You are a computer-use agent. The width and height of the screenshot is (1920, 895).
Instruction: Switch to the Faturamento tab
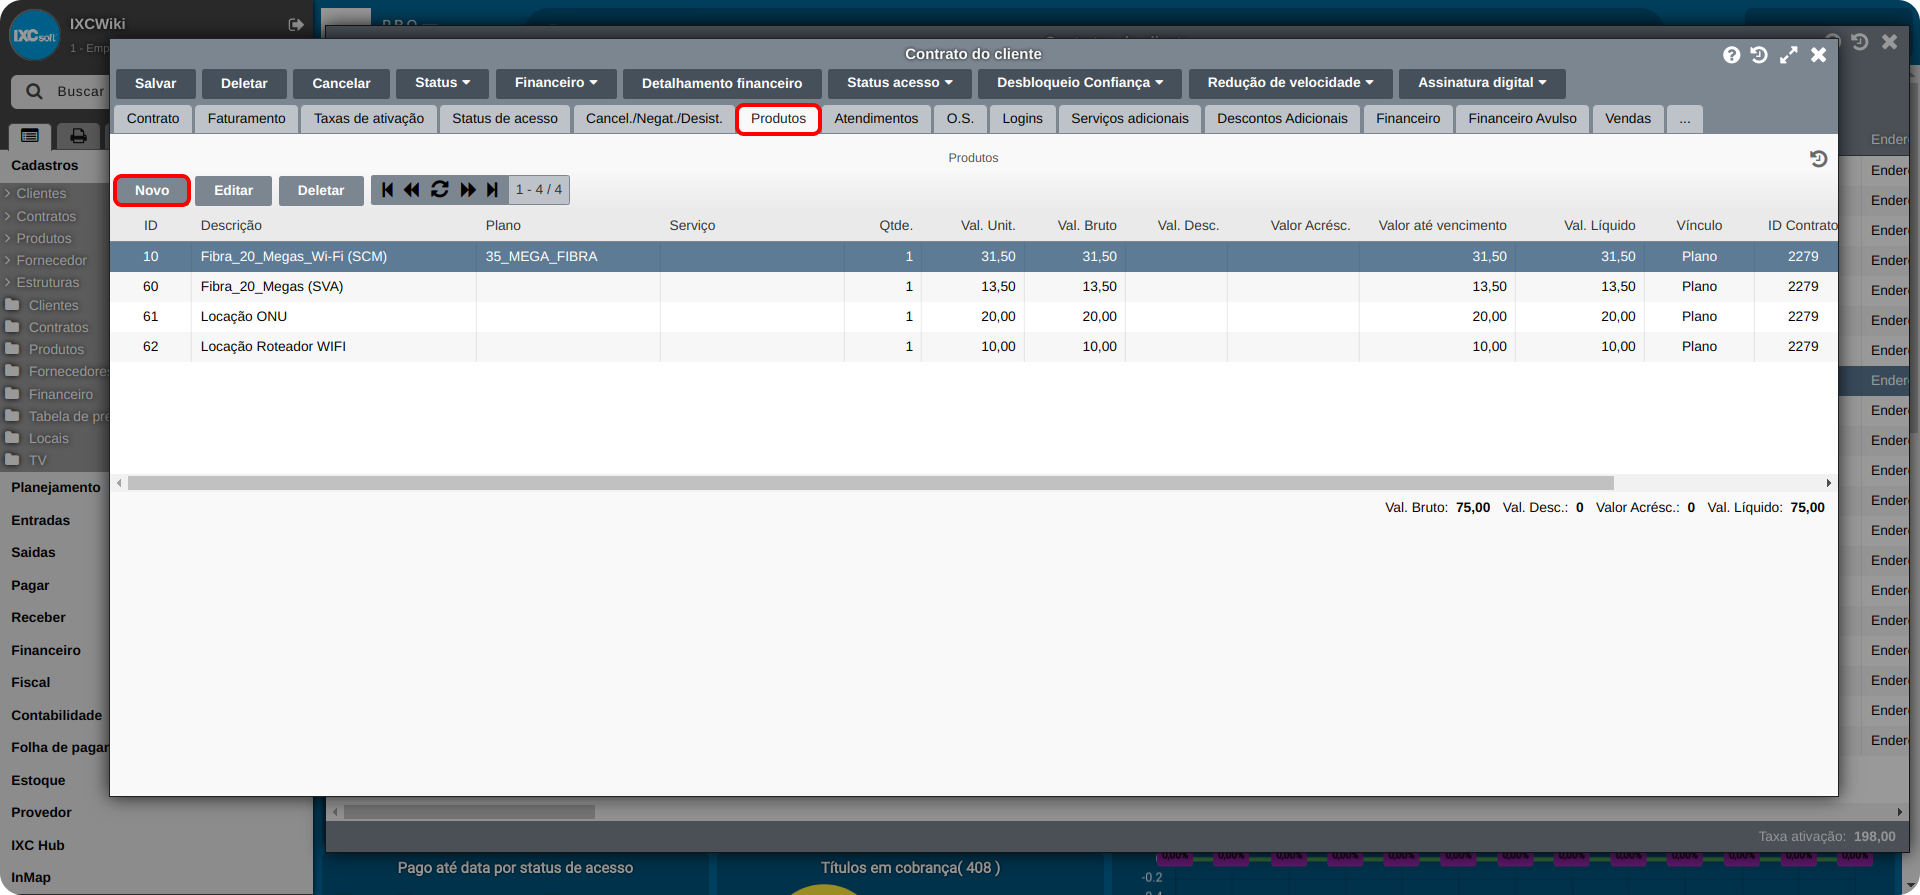point(246,119)
